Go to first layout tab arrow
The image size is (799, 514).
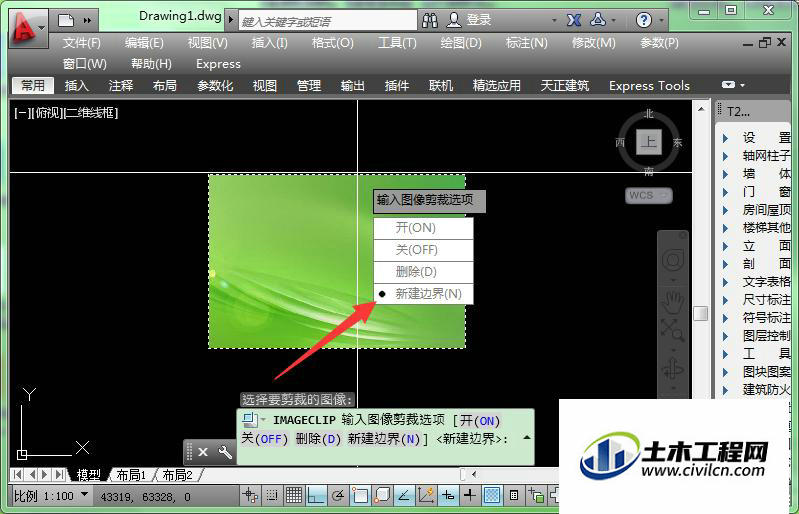click(17, 475)
